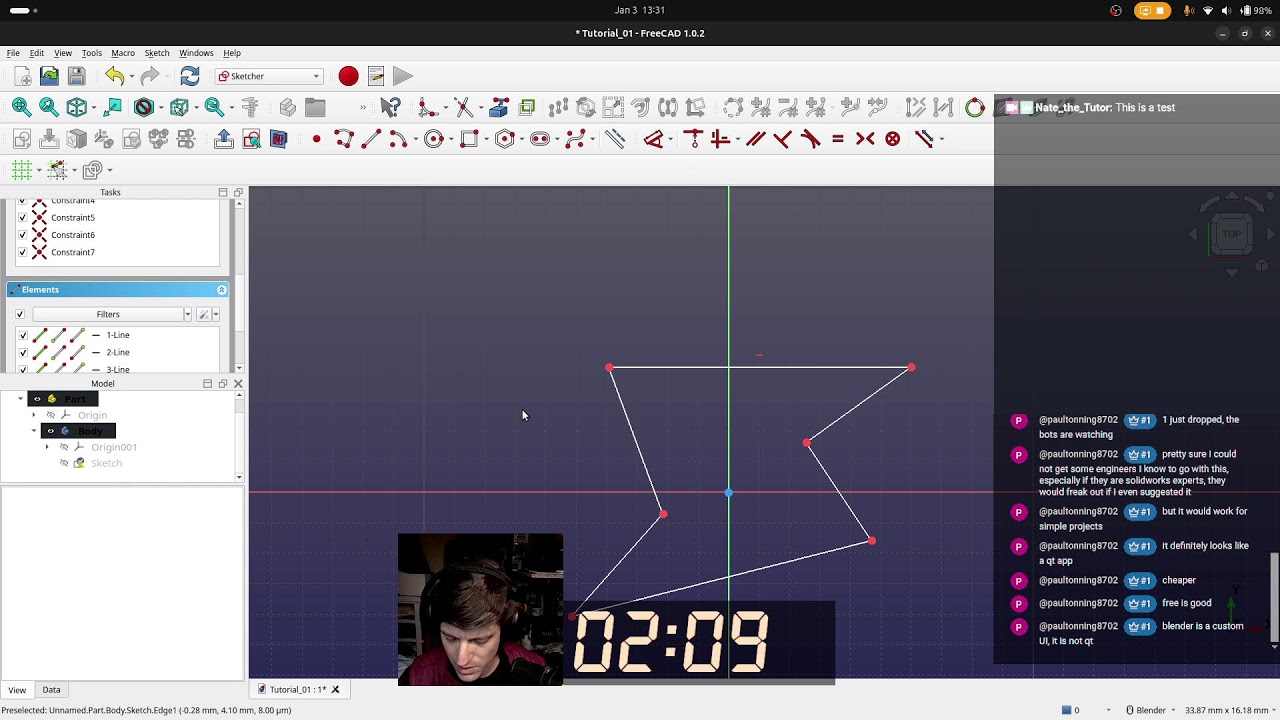Select the Create Line tool

[x=371, y=139]
